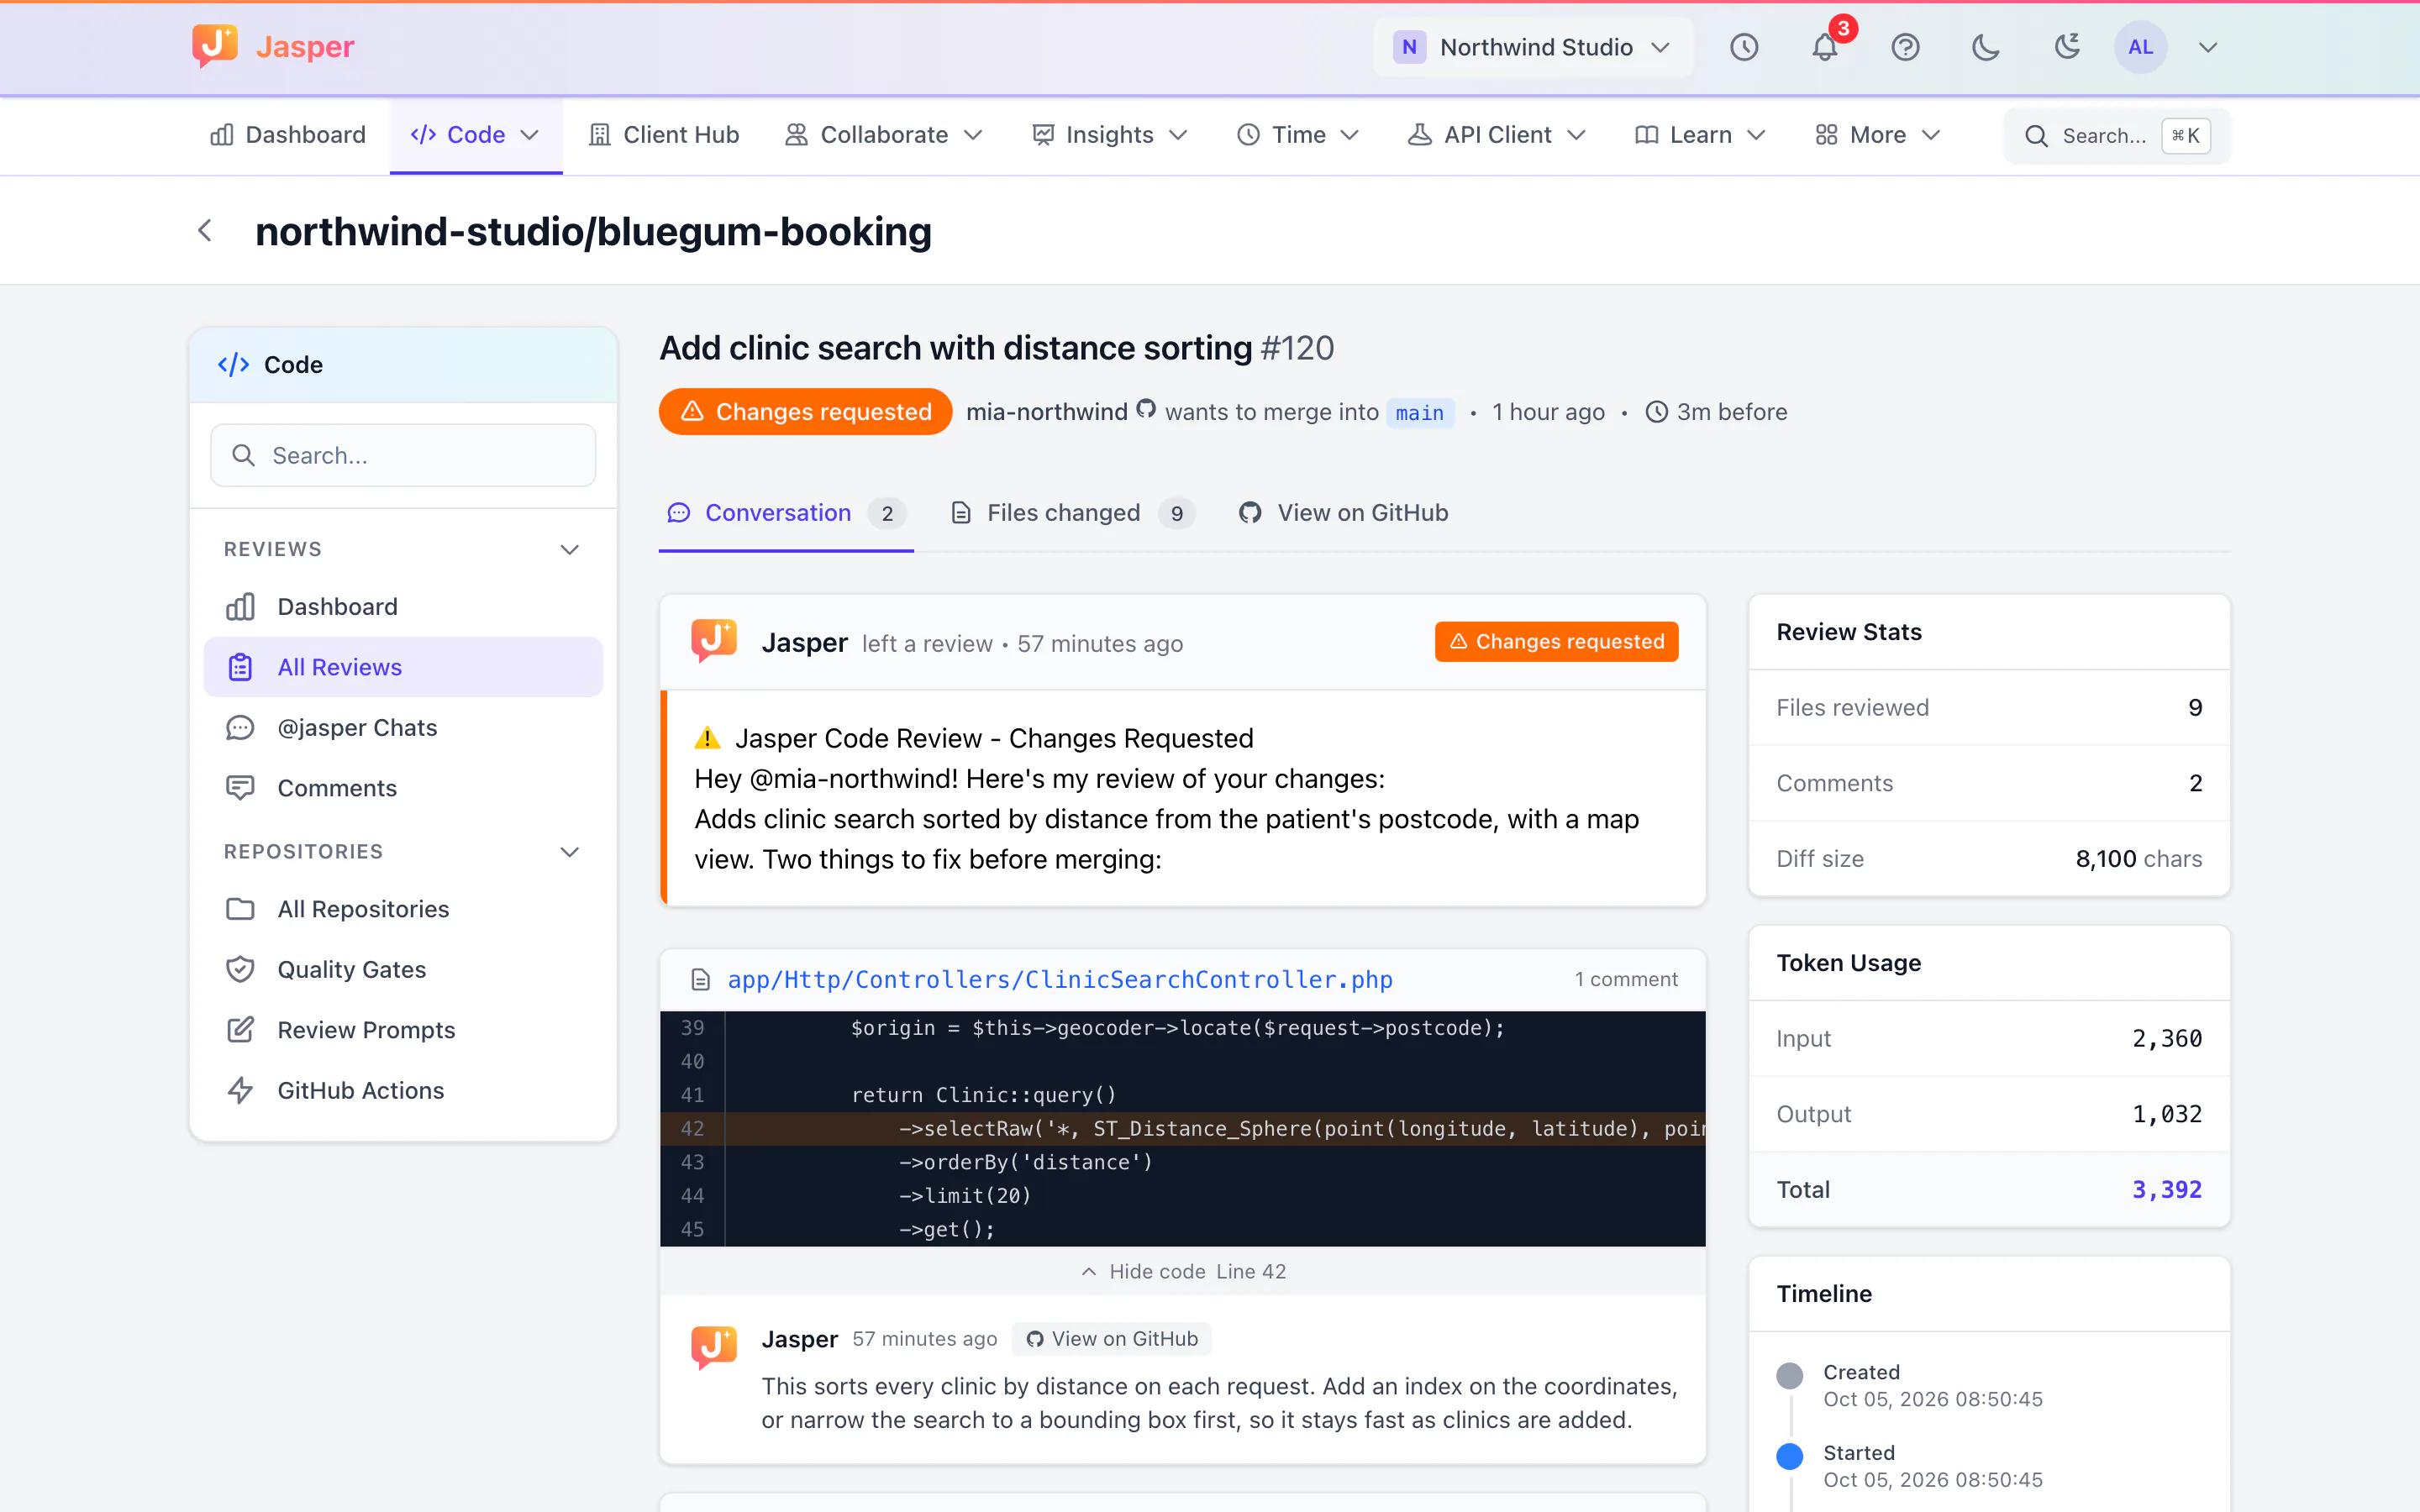This screenshot has height=1512, width=2420.
Task: Open Client Hub in the navigation
Action: 664,135
